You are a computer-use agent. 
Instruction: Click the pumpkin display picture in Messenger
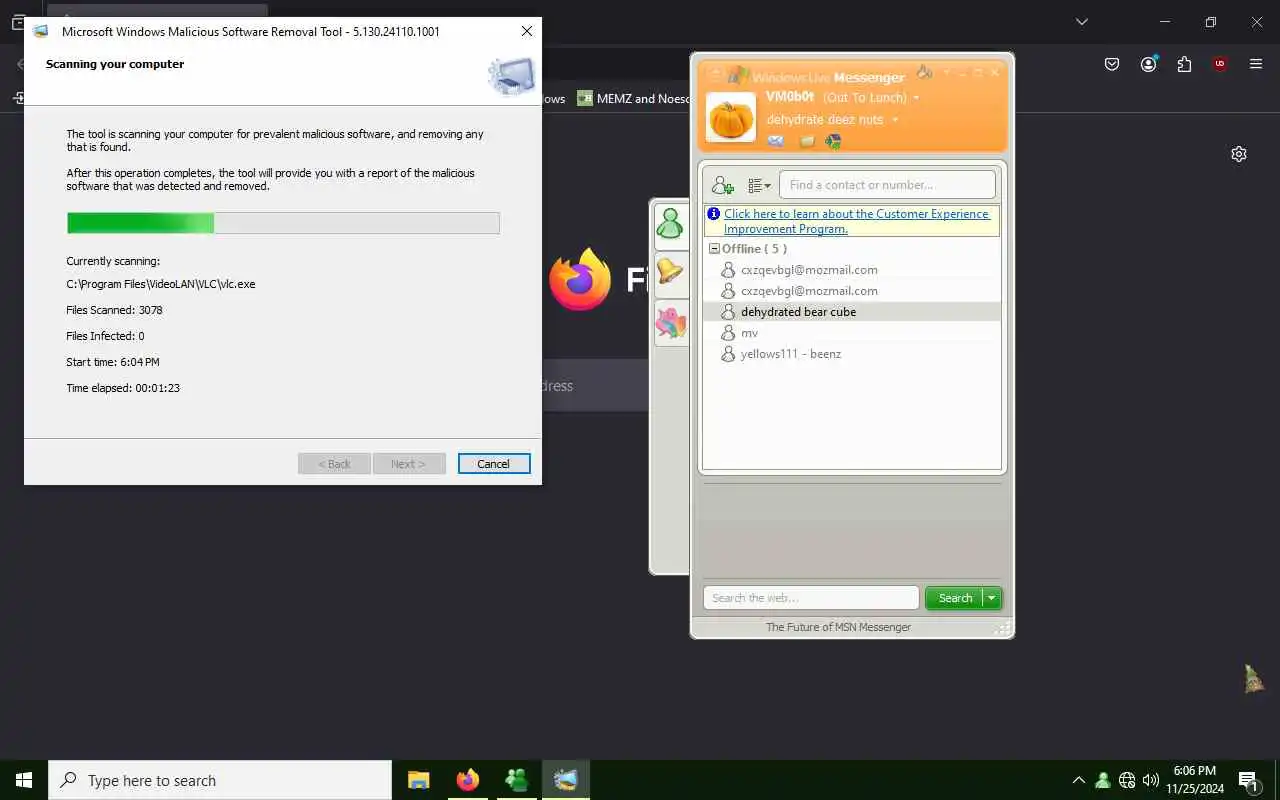tap(731, 117)
